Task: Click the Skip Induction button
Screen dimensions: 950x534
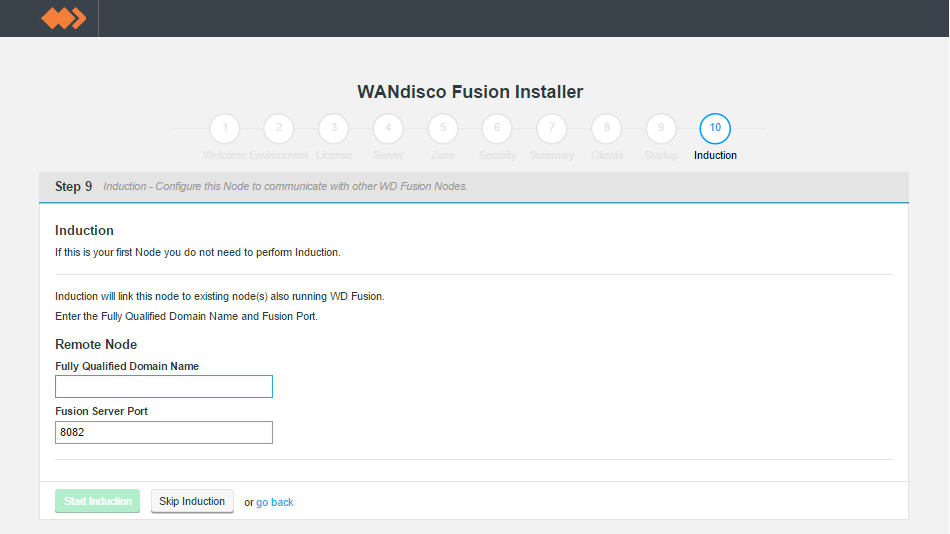Action: [192, 501]
